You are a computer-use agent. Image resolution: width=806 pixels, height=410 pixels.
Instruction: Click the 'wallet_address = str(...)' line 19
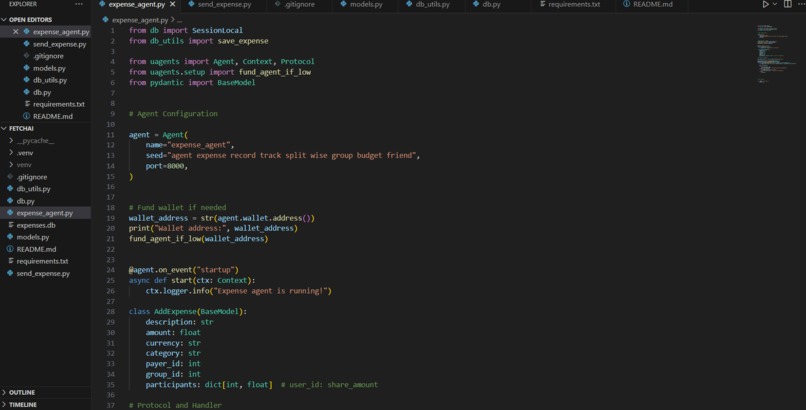click(222, 218)
